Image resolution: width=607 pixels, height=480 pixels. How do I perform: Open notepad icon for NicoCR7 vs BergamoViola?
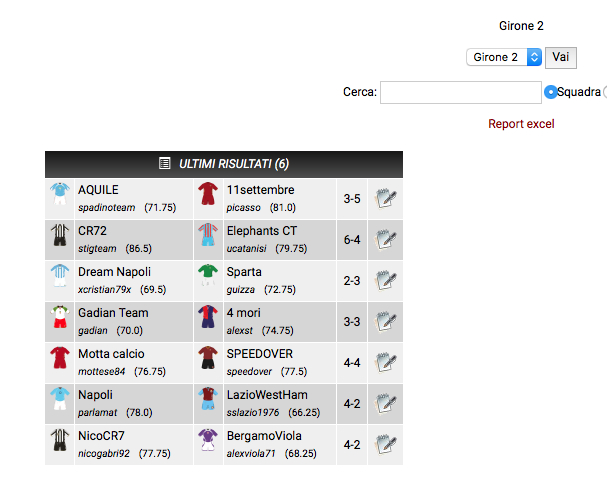(384, 444)
